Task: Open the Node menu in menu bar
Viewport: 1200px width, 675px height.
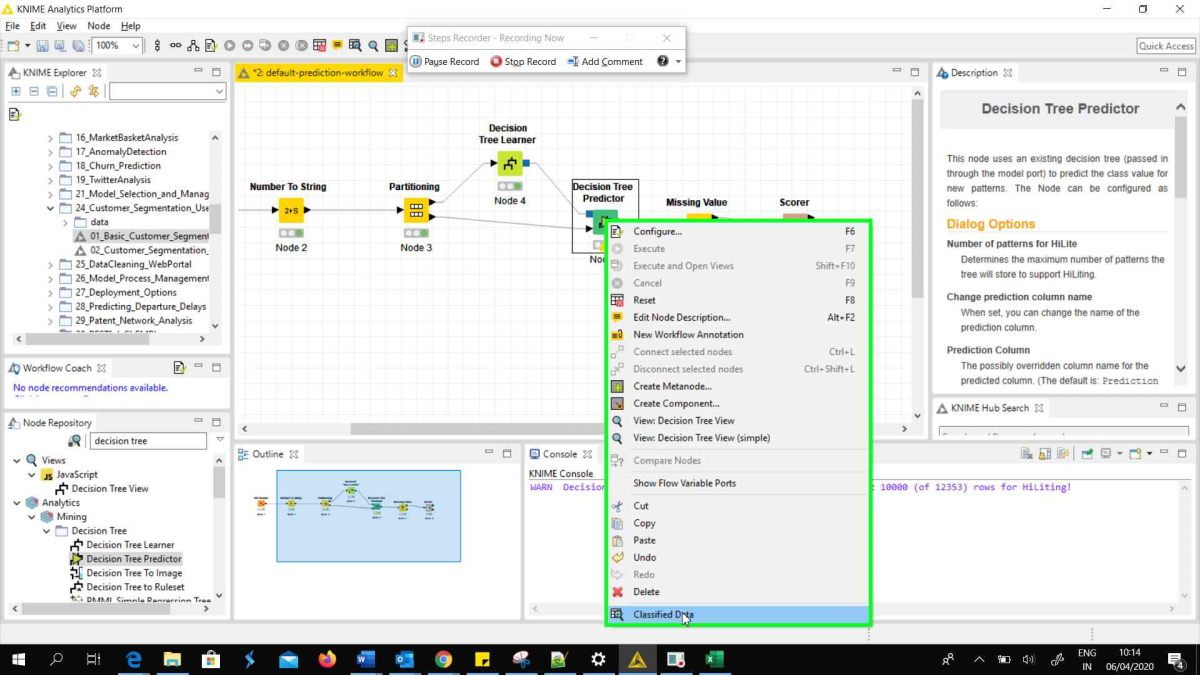Action: [x=99, y=26]
